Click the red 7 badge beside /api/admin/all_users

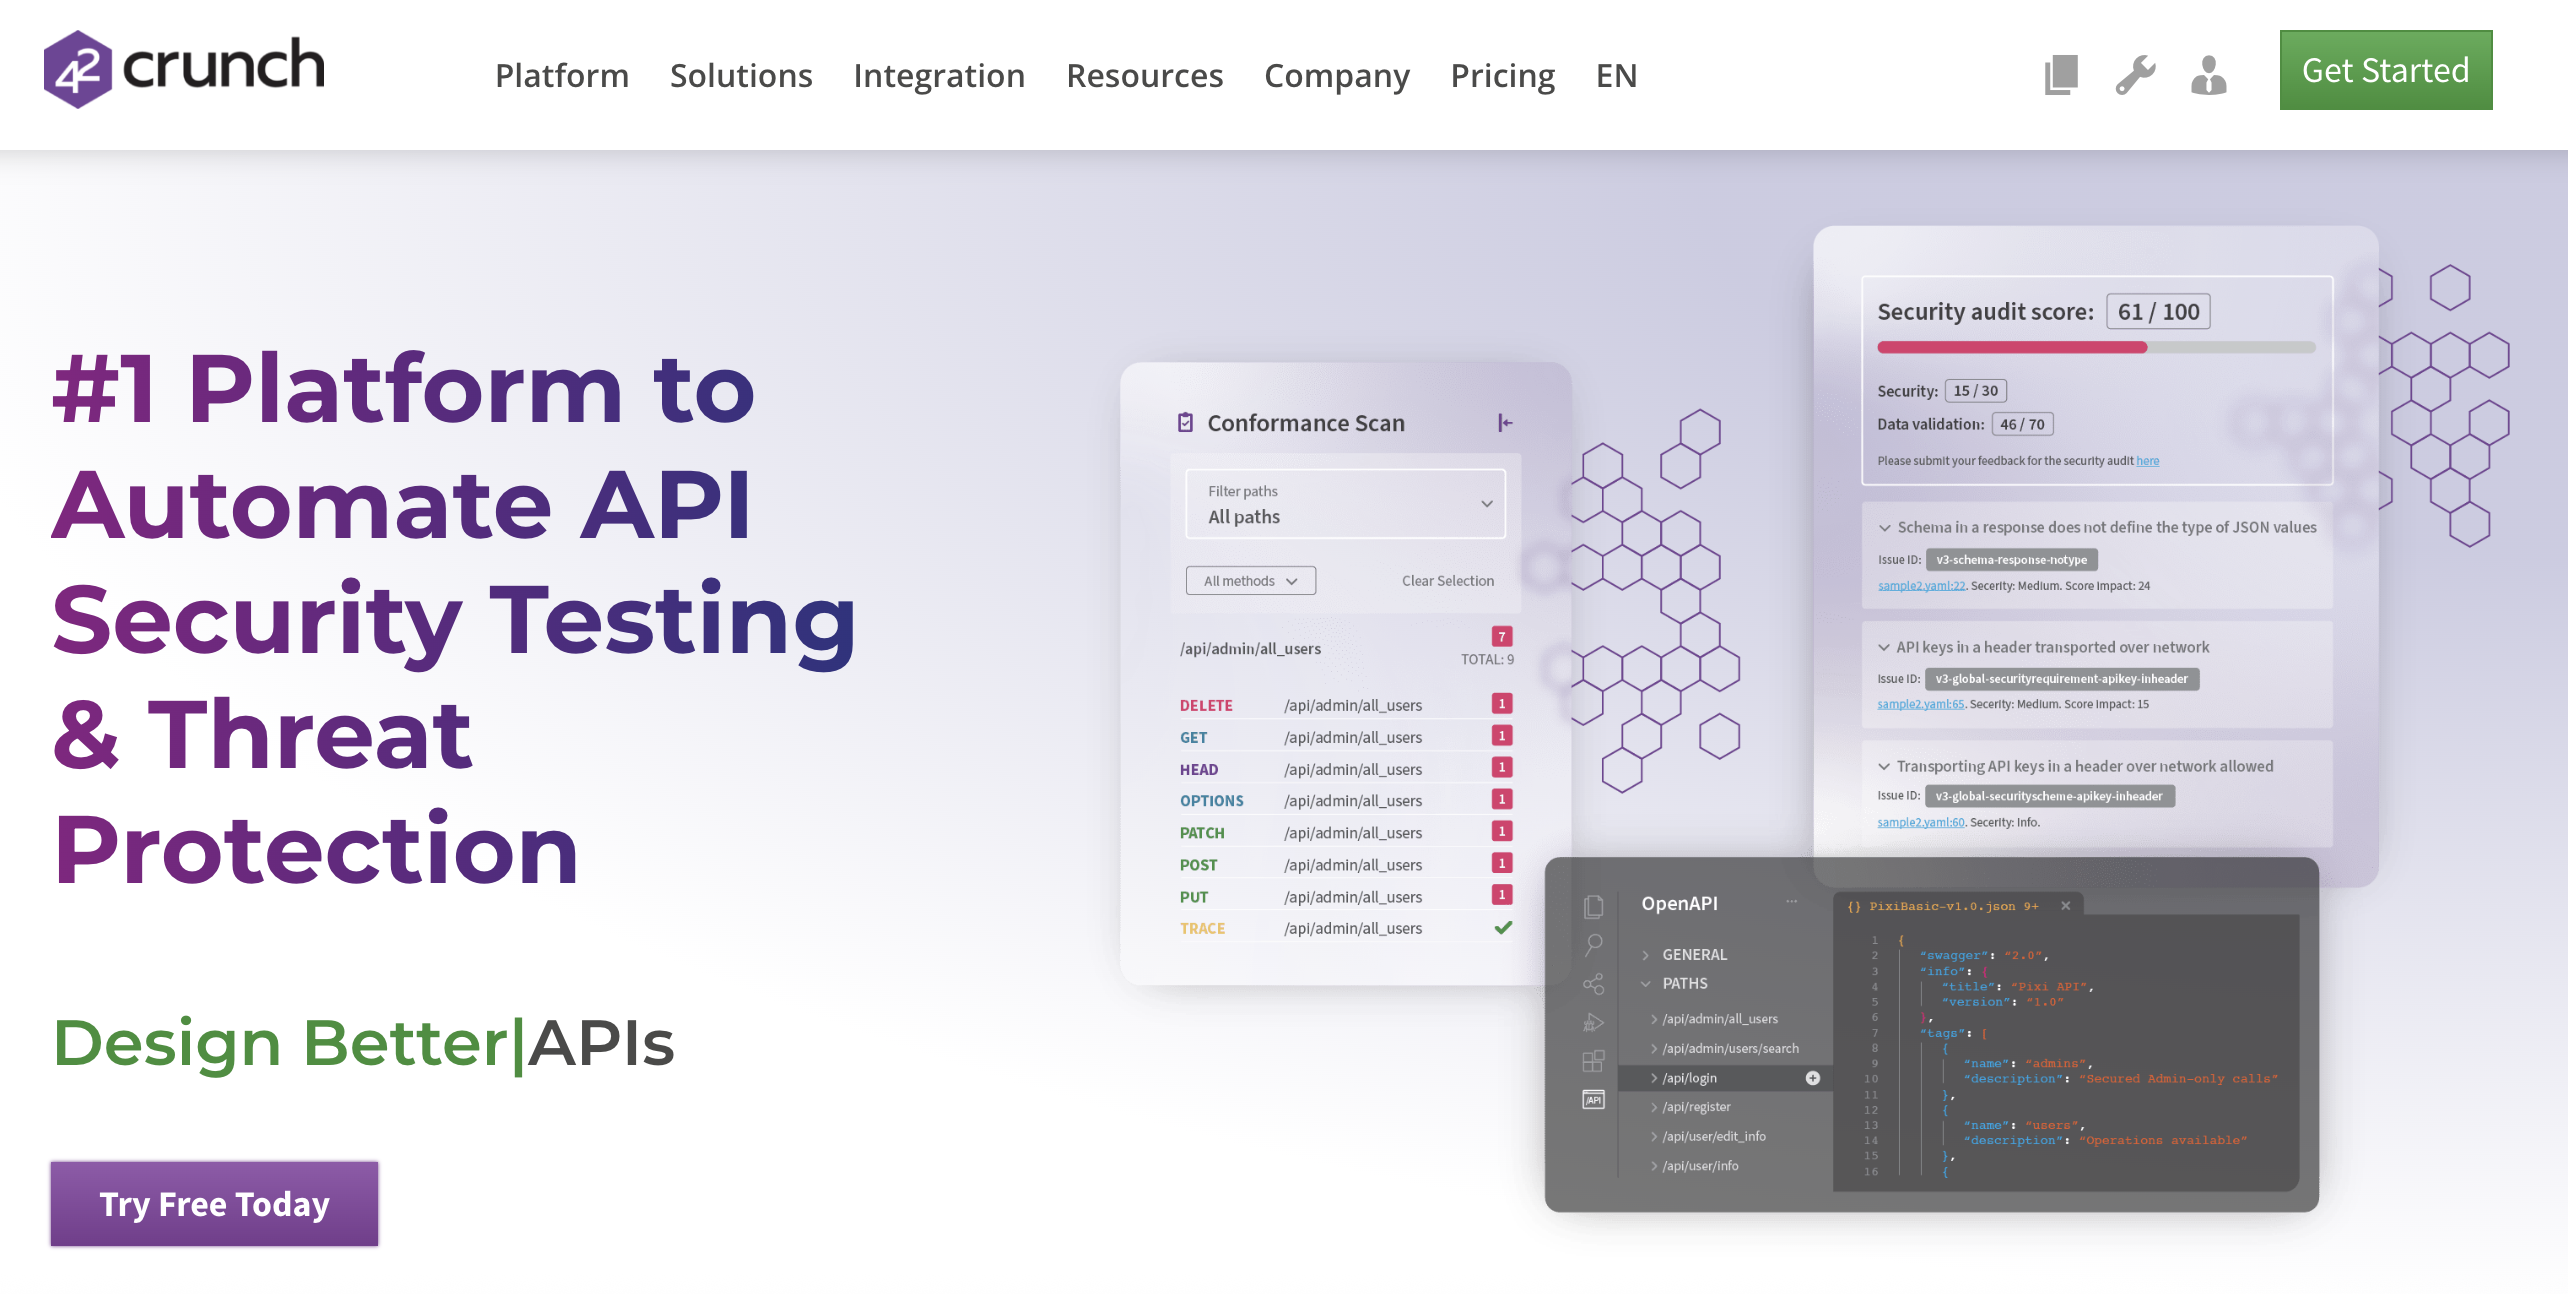point(1502,636)
